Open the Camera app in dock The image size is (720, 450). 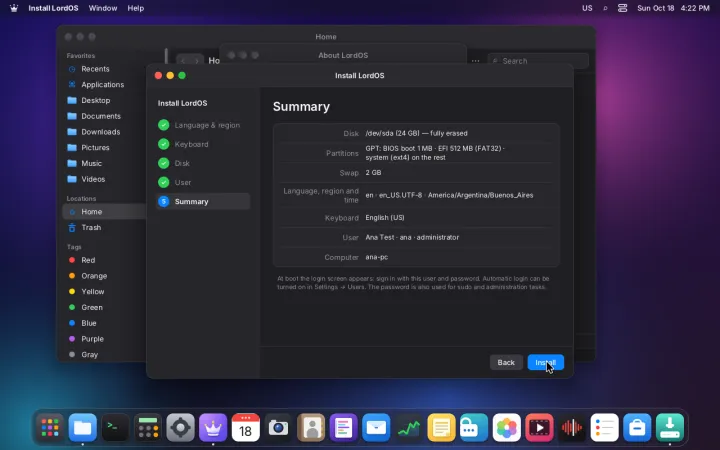(278, 428)
